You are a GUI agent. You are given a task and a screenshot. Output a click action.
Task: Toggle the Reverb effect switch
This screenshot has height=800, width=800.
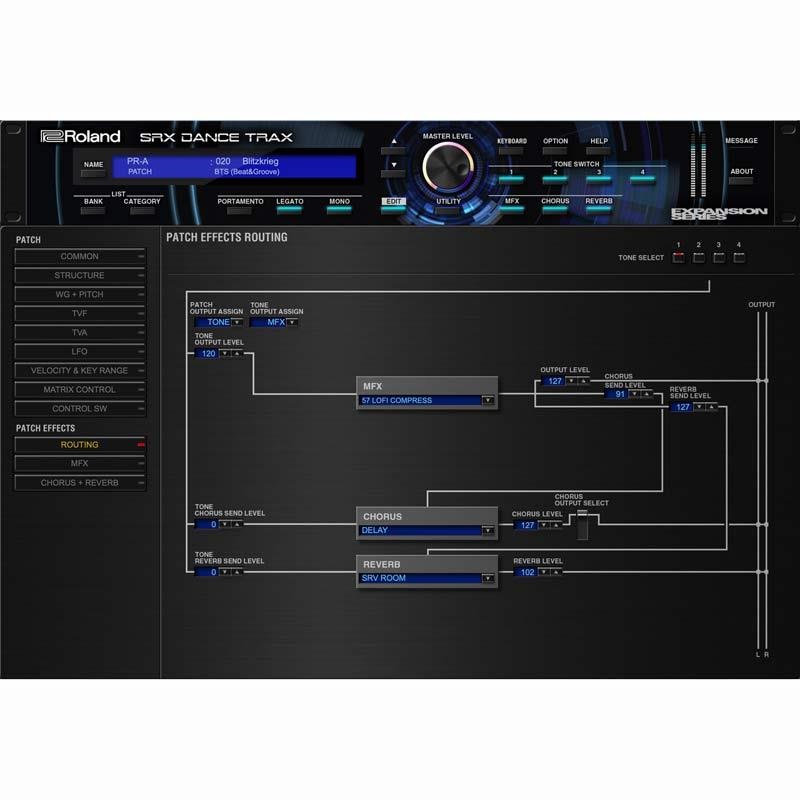tap(599, 209)
